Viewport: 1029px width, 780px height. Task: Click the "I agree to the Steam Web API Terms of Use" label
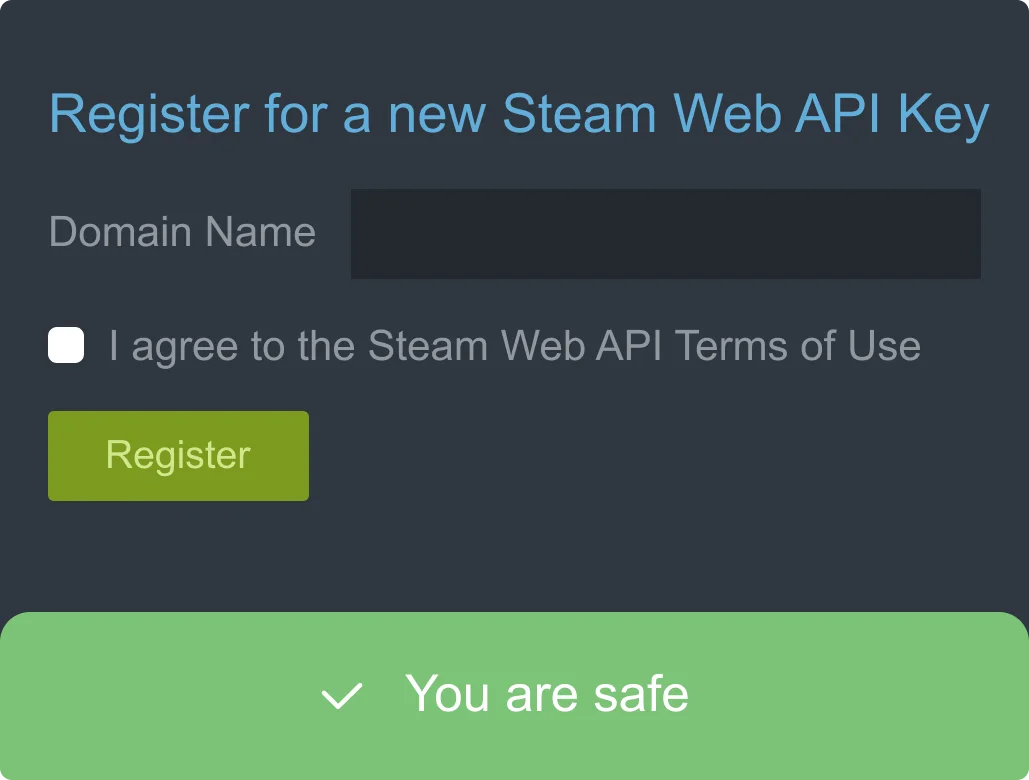(514, 346)
